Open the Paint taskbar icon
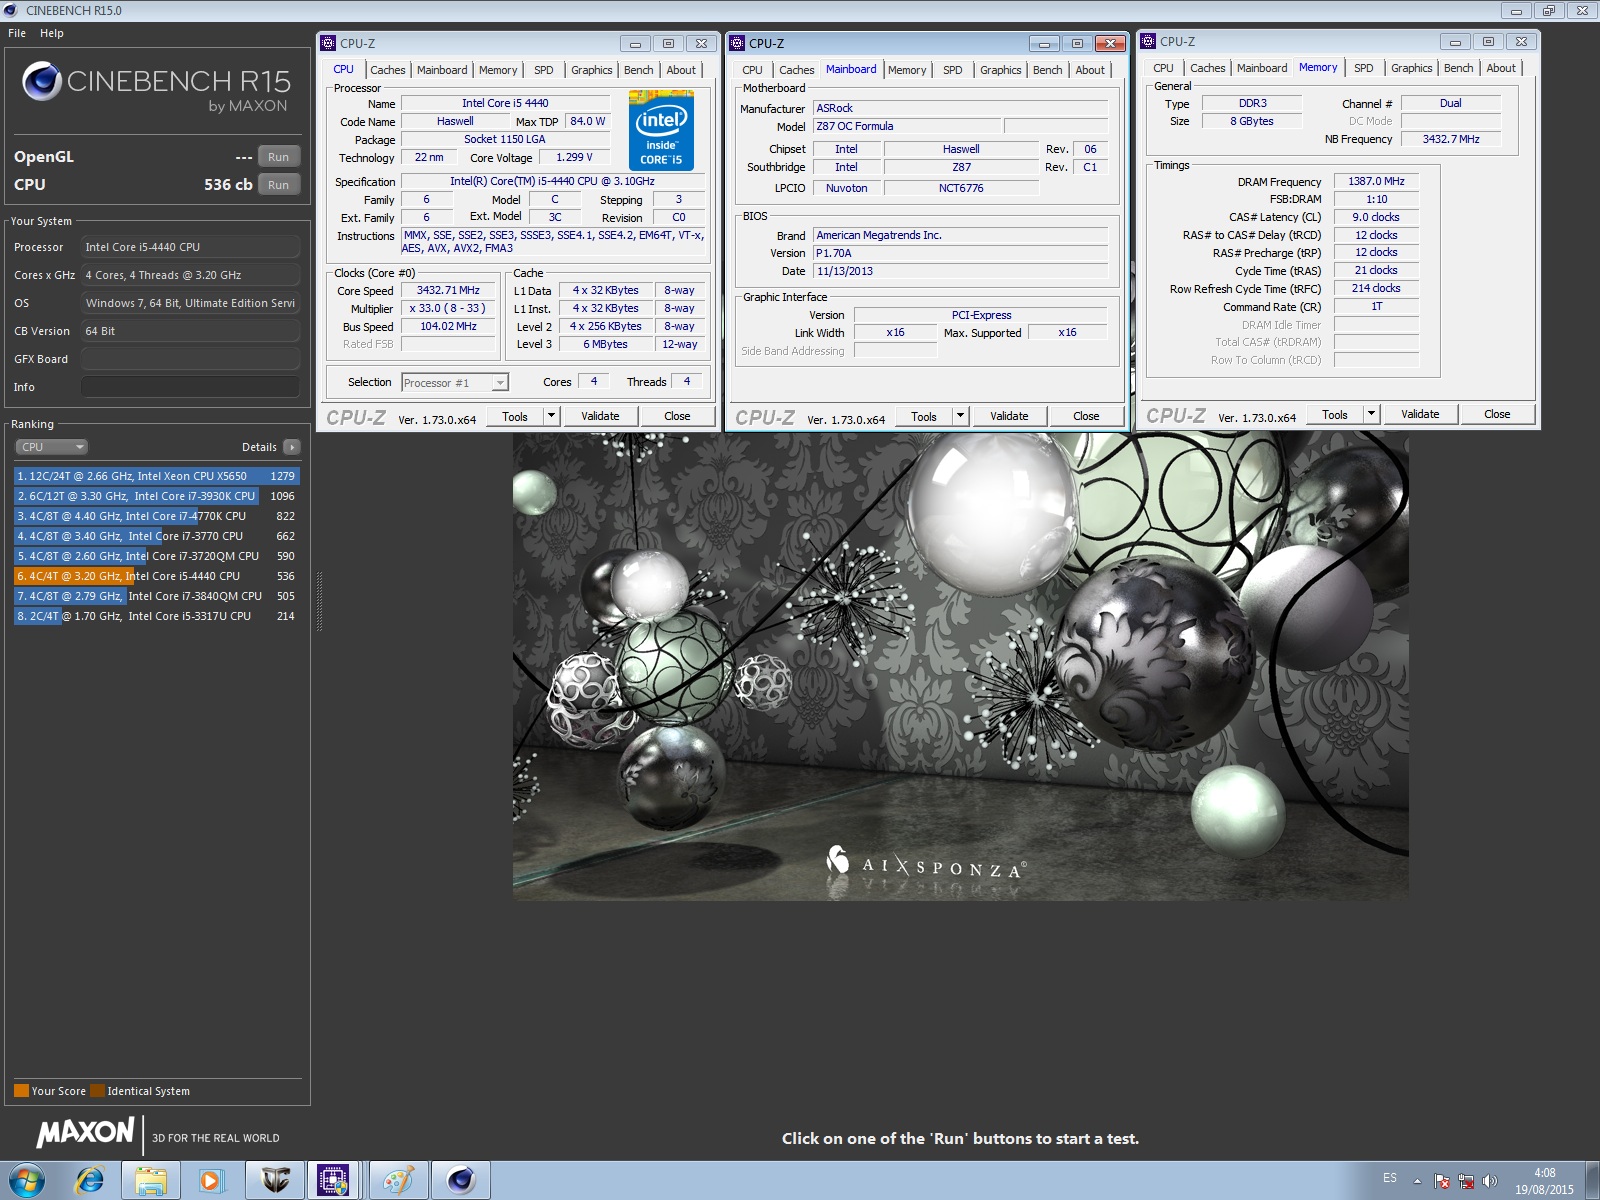The width and height of the screenshot is (1600, 1200). pyautogui.click(x=398, y=1181)
